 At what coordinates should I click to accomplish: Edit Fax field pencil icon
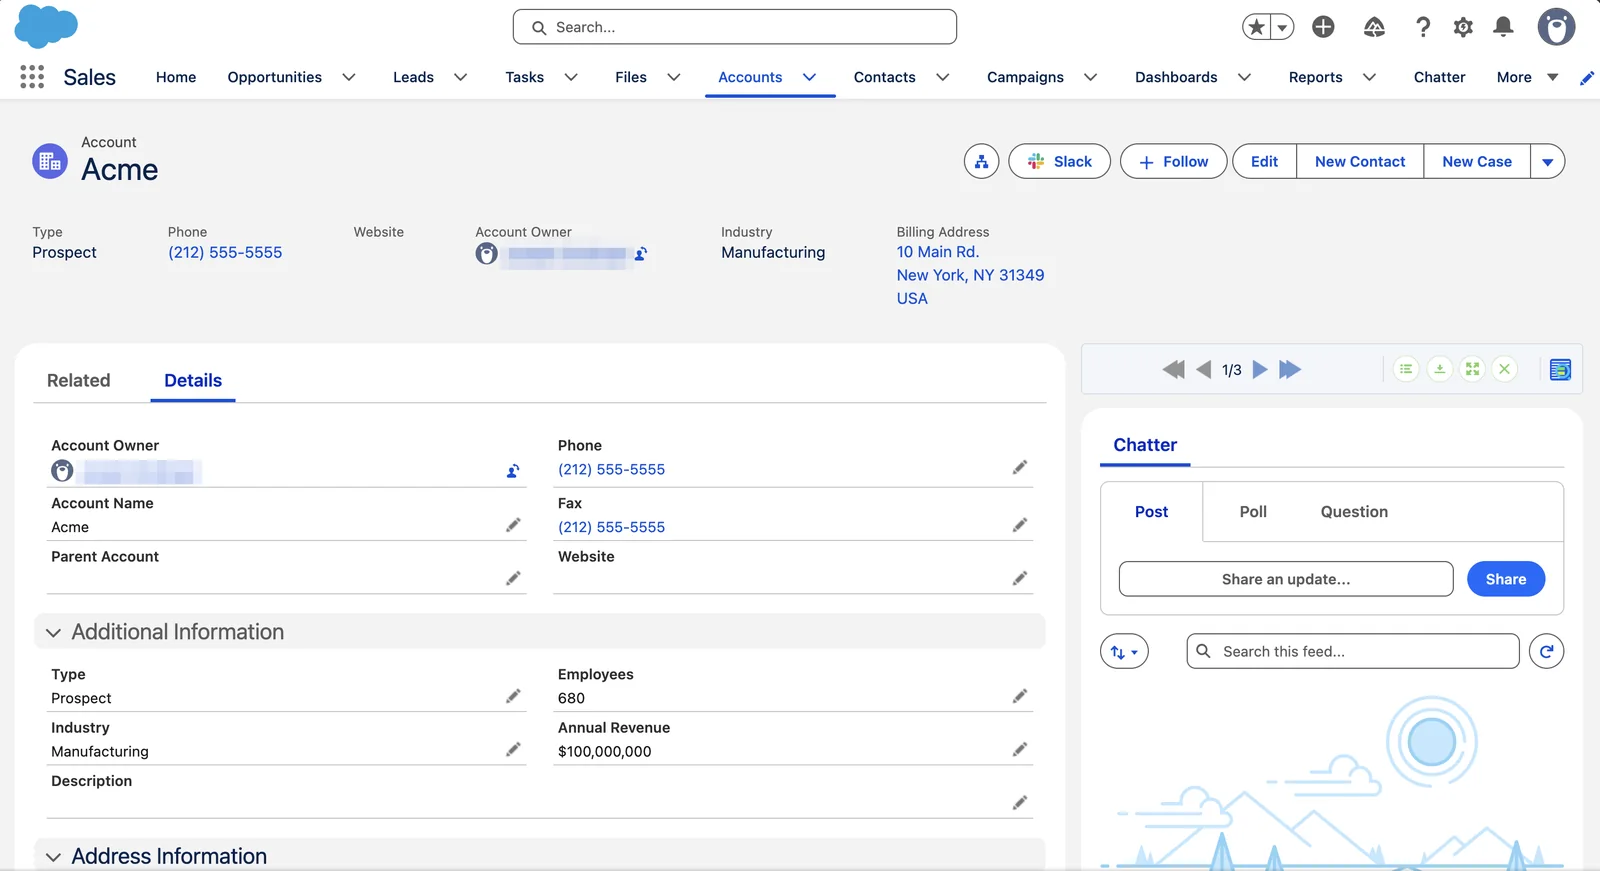1020,525
